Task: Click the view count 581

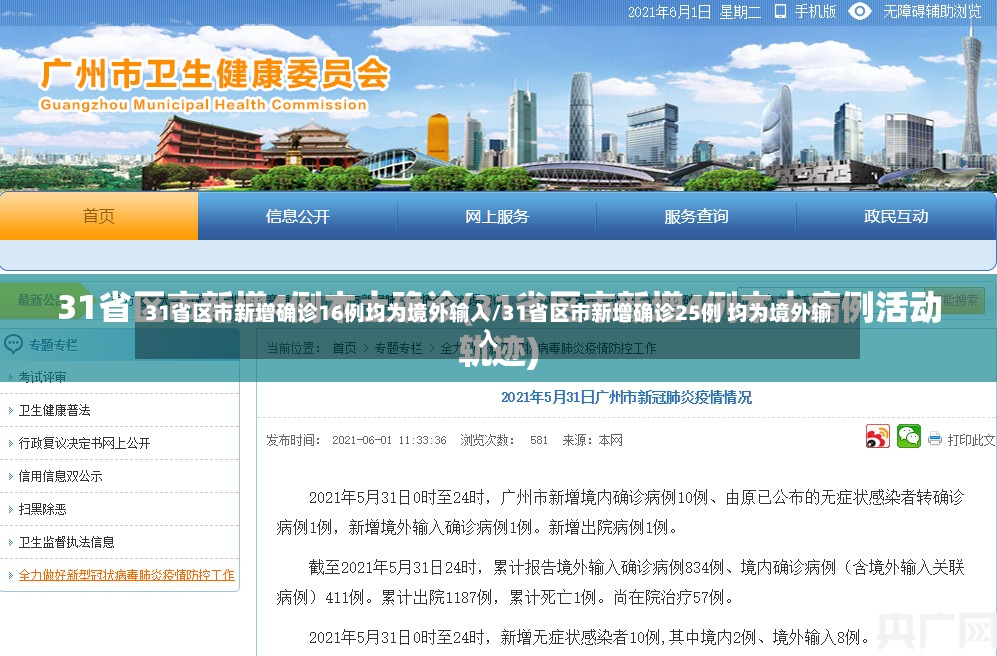Action: [x=539, y=440]
